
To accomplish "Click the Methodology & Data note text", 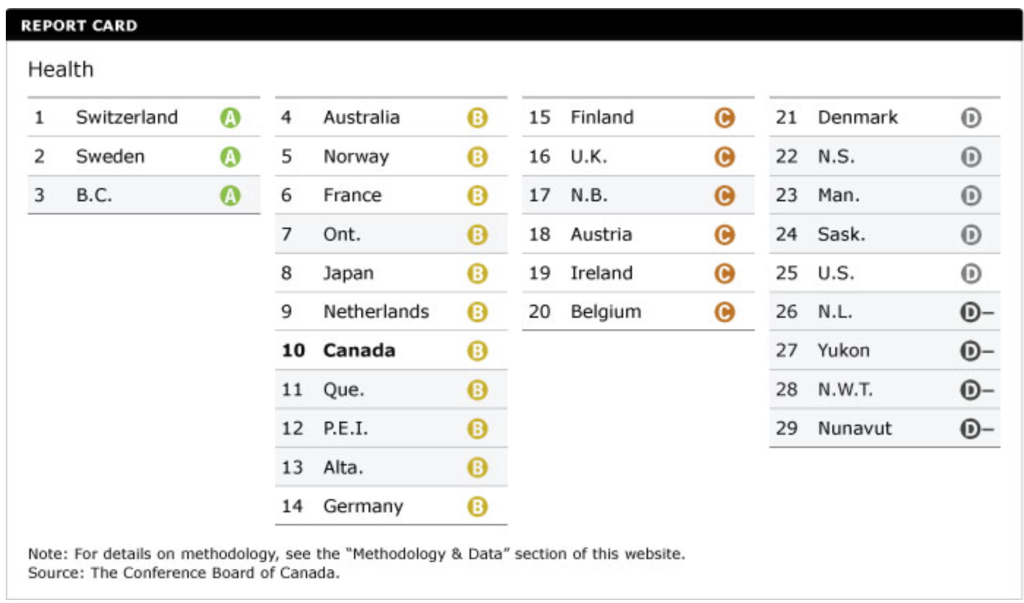I will [x=357, y=553].
